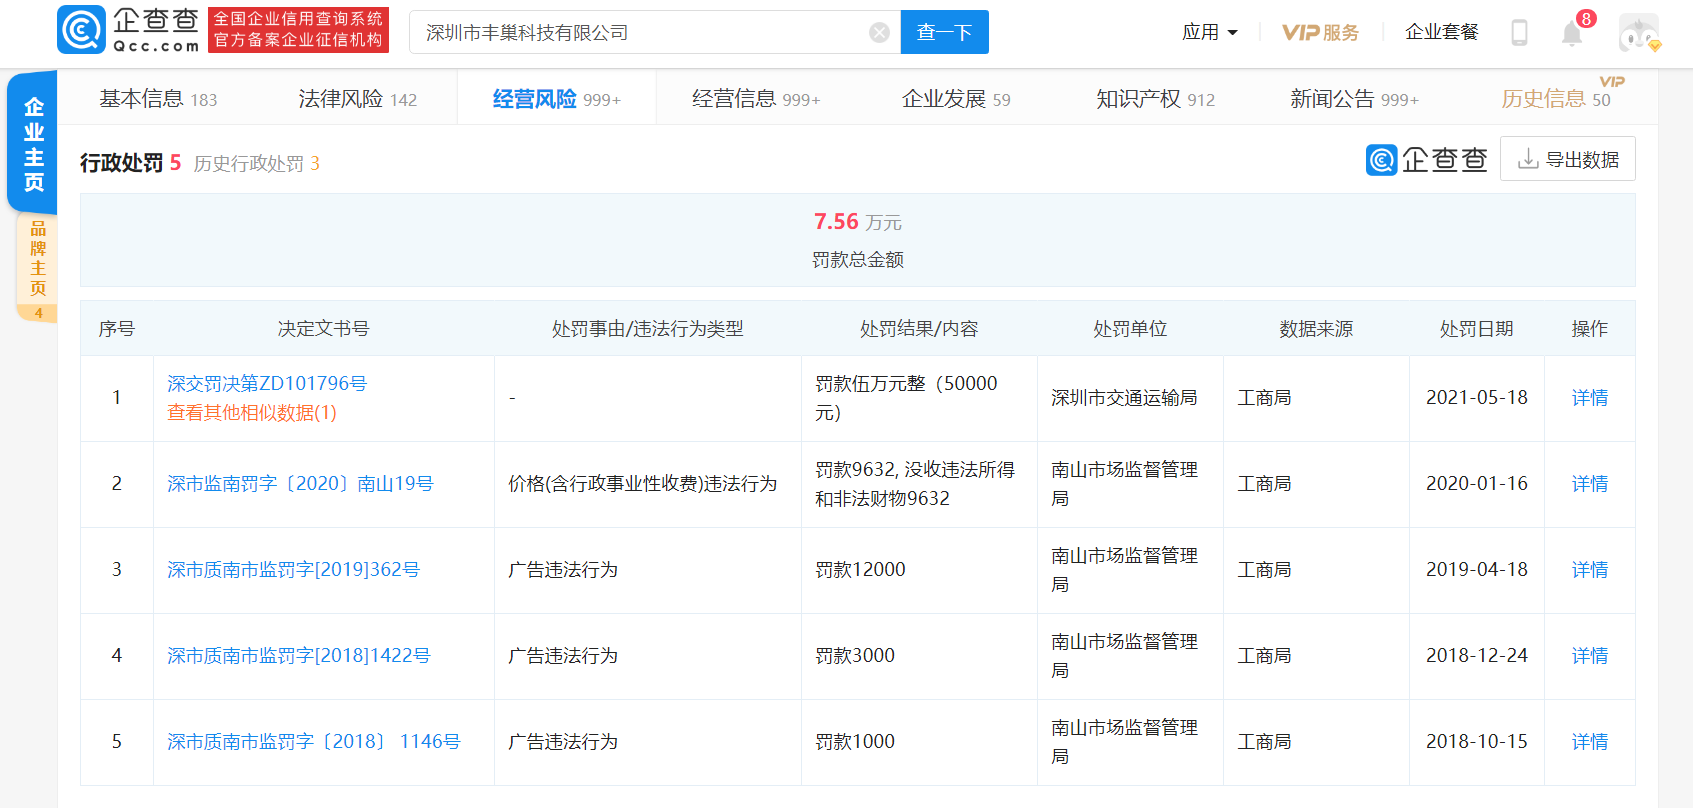Open the user avatar menu
The height and width of the screenshot is (808, 1693).
tap(1639, 33)
